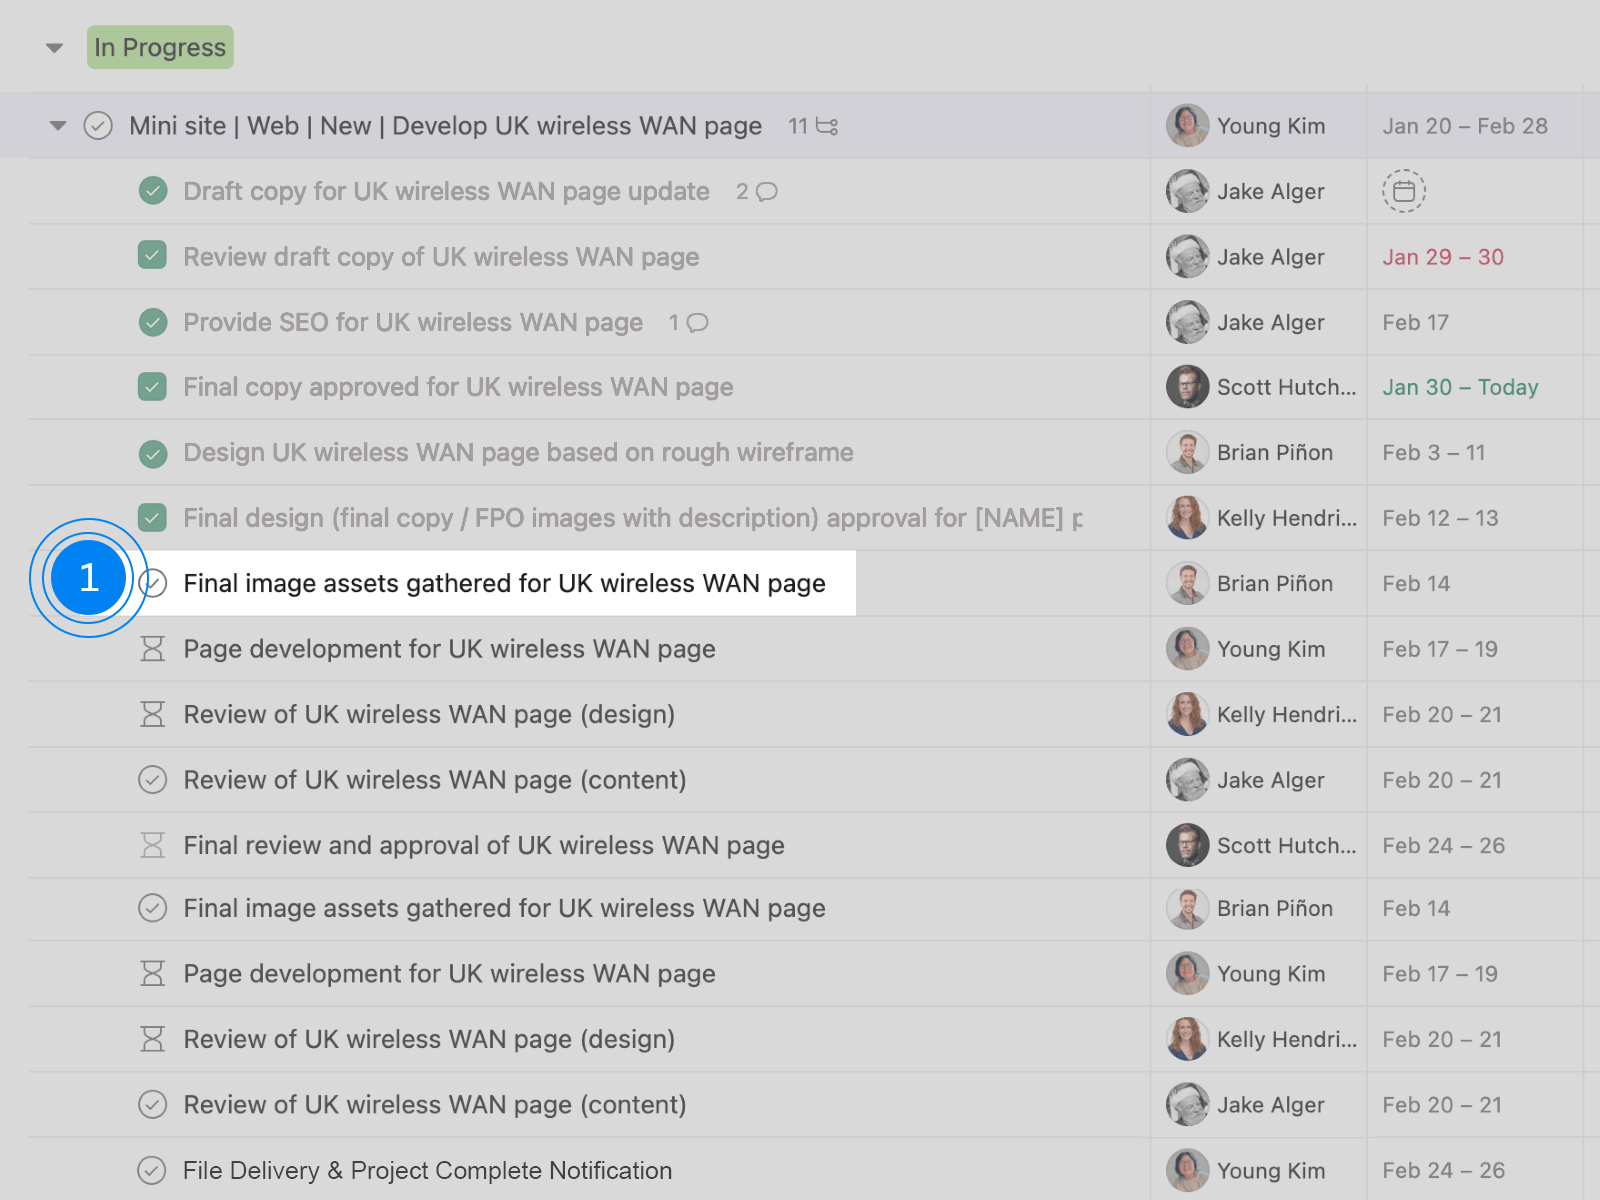Click the blue step 1 tooltip marker
The image size is (1600, 1200).
click(x=89, y=578)
